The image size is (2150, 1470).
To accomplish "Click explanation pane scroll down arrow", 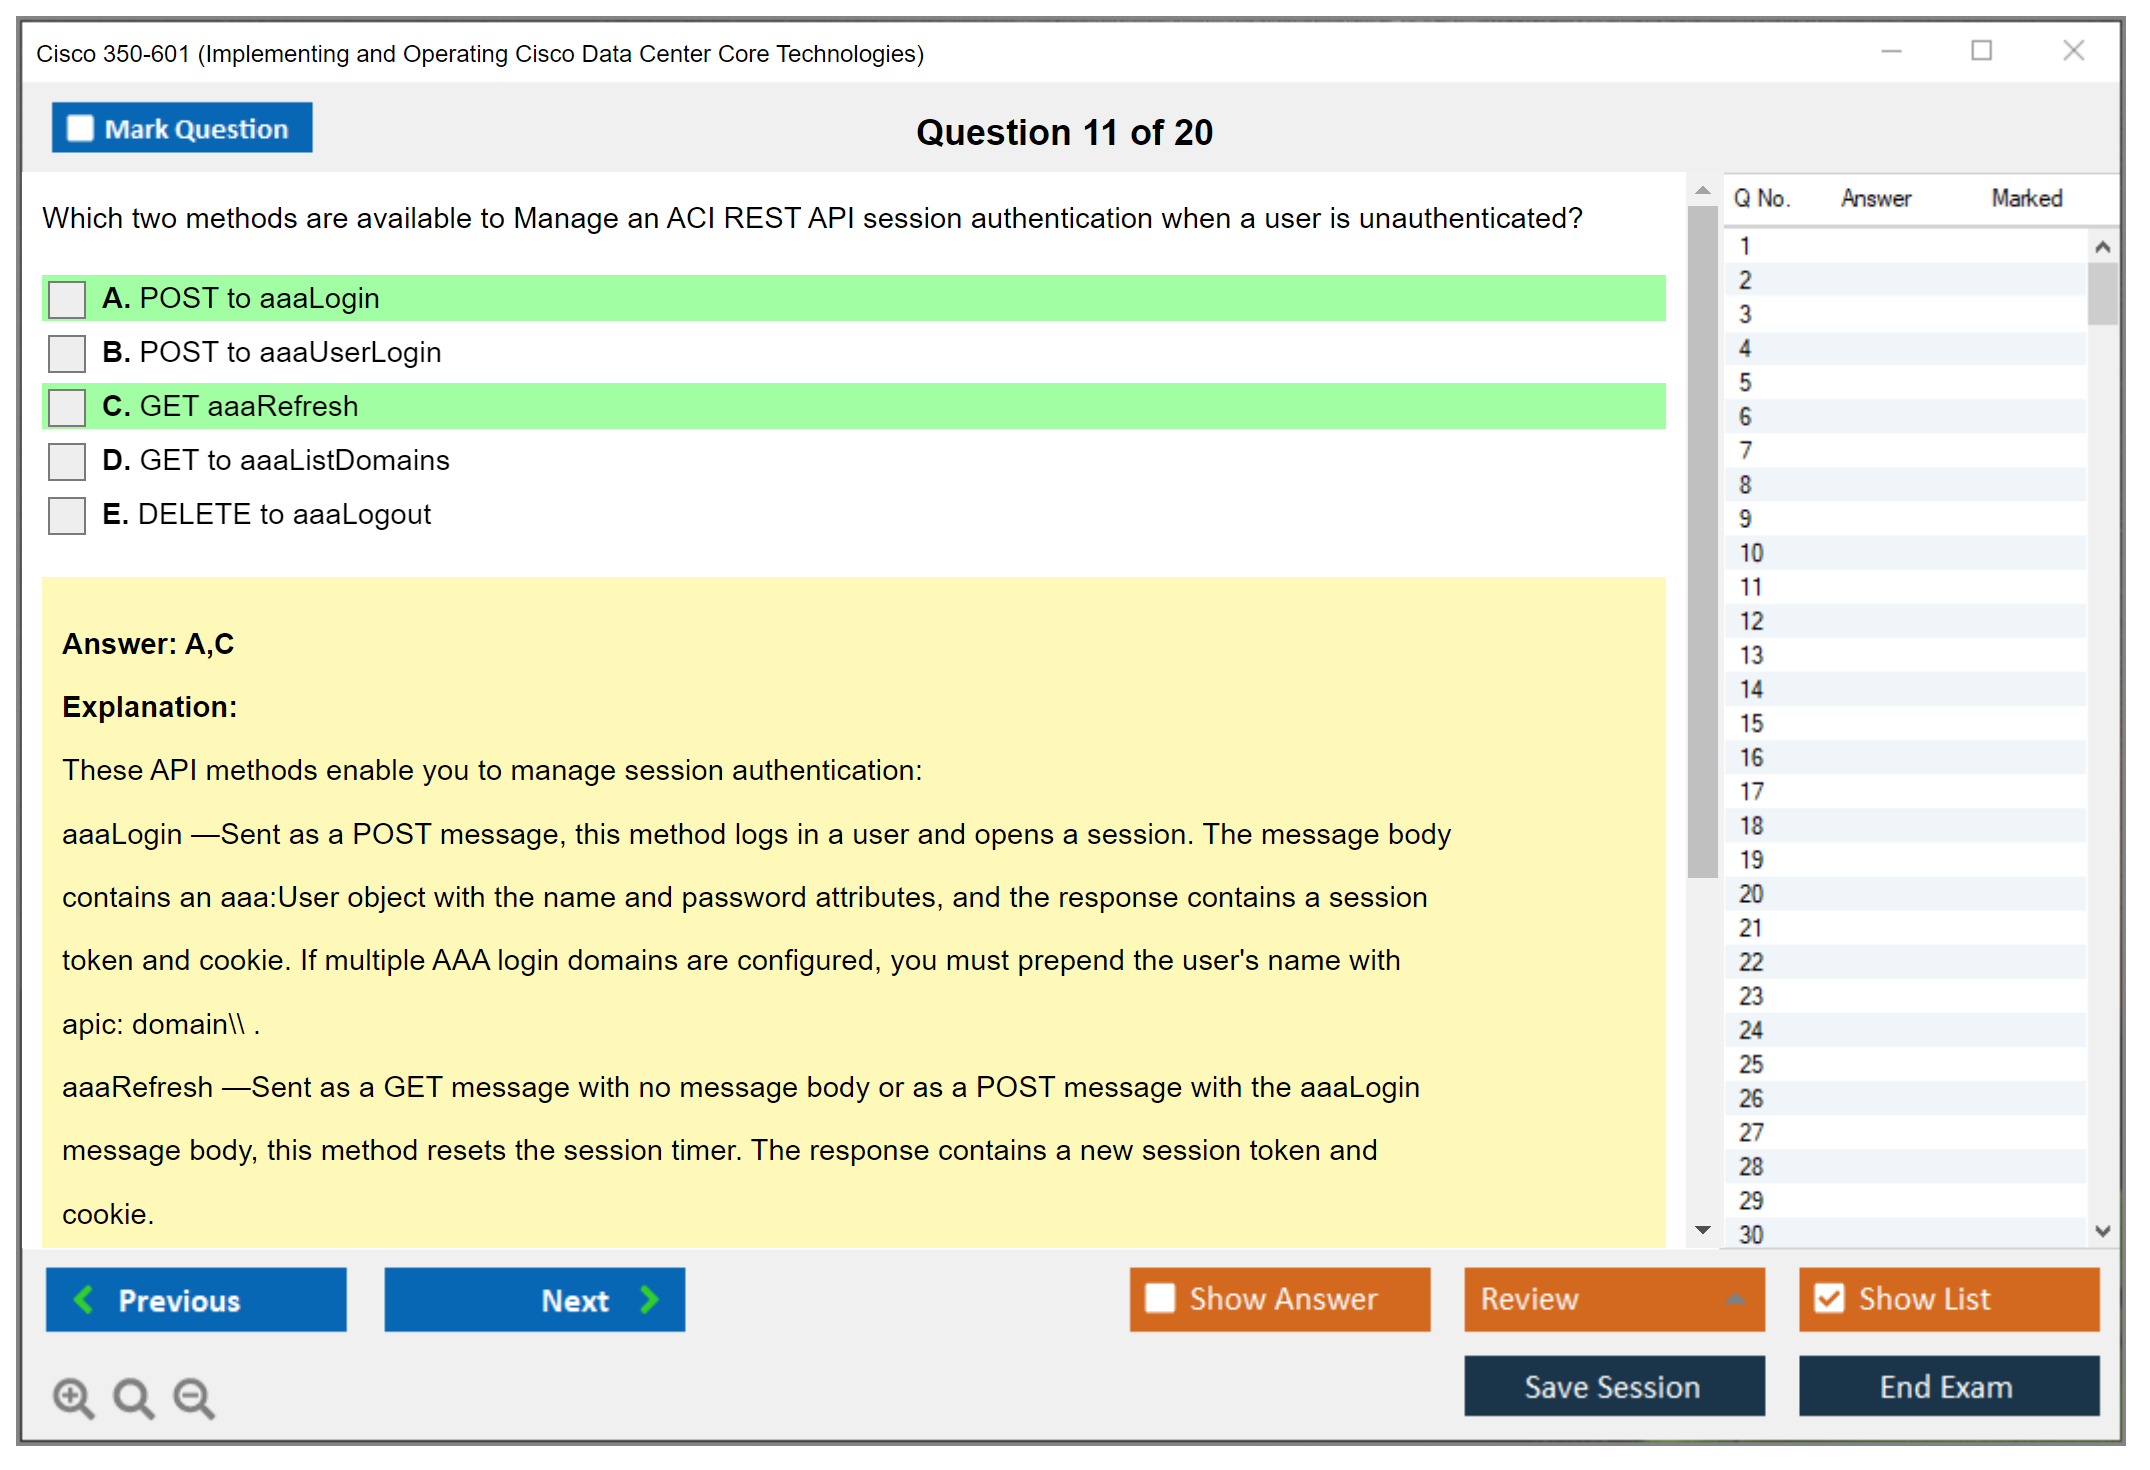I will click(1703, 1230).
